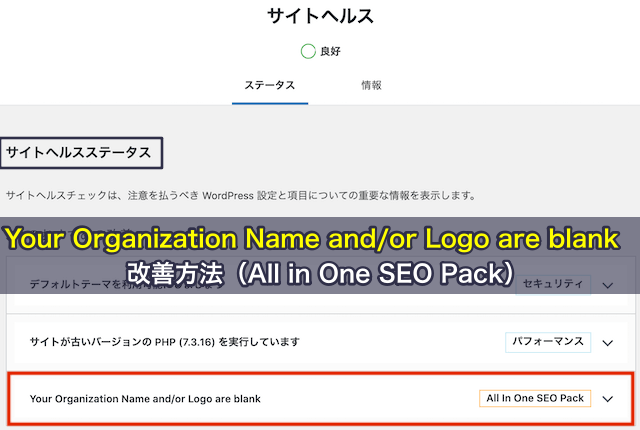Viewport: 640px width, 430px height.
Task: Click the サイトヘルスステータス section heading
Action: click(80, 153)
